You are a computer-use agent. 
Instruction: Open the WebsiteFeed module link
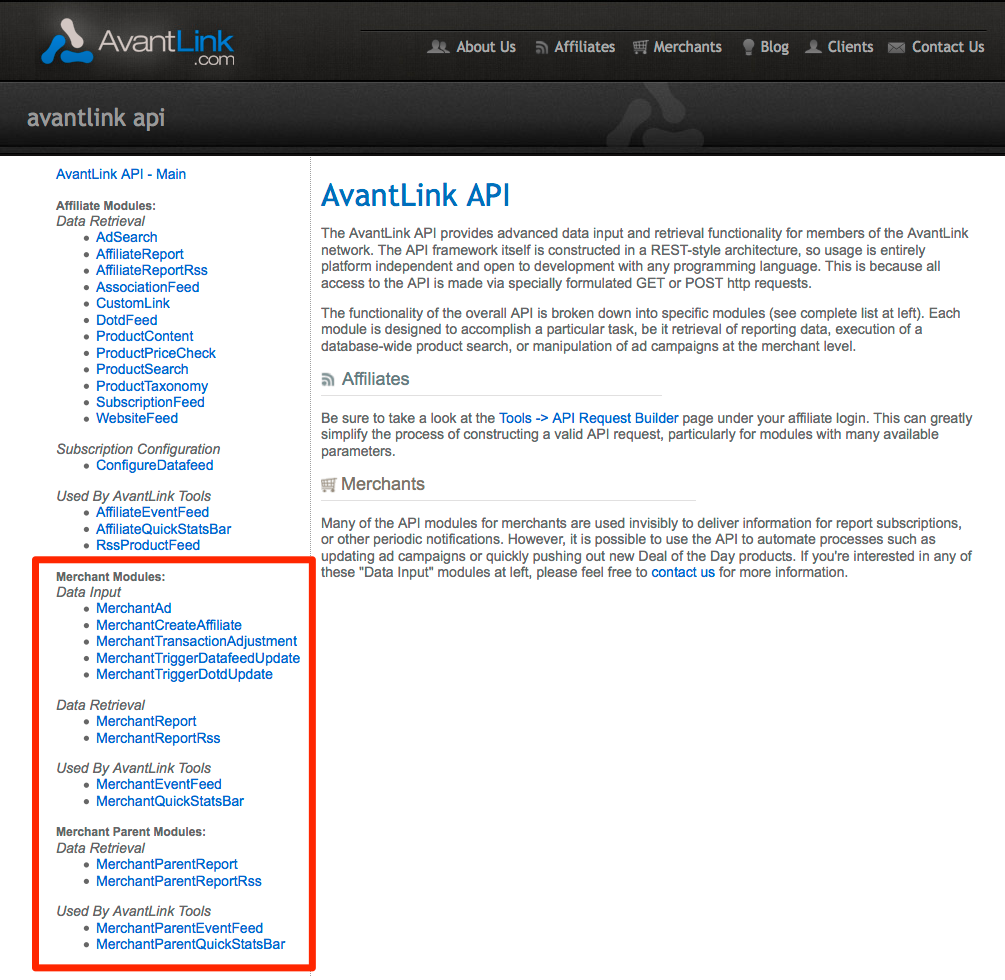tap(137, 419)
